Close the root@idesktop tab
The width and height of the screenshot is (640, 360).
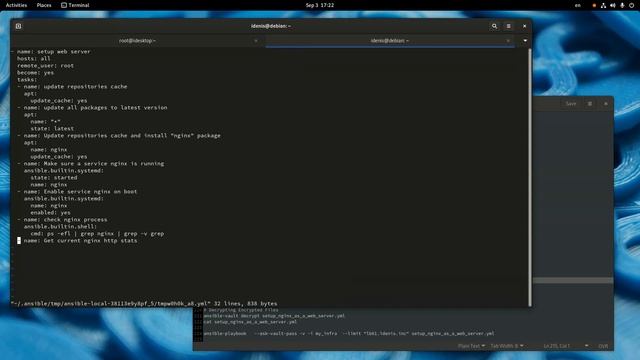tap(256, 41)
